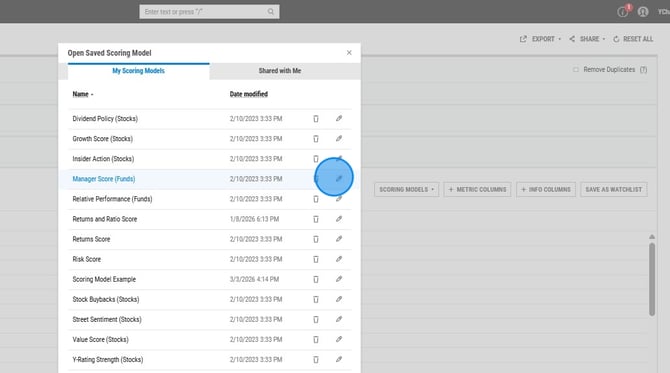The height and width of the screenshot is (373, 670).
Task: Open the Returns Score model
Action: pyautogui.click(x=91, y=239)
